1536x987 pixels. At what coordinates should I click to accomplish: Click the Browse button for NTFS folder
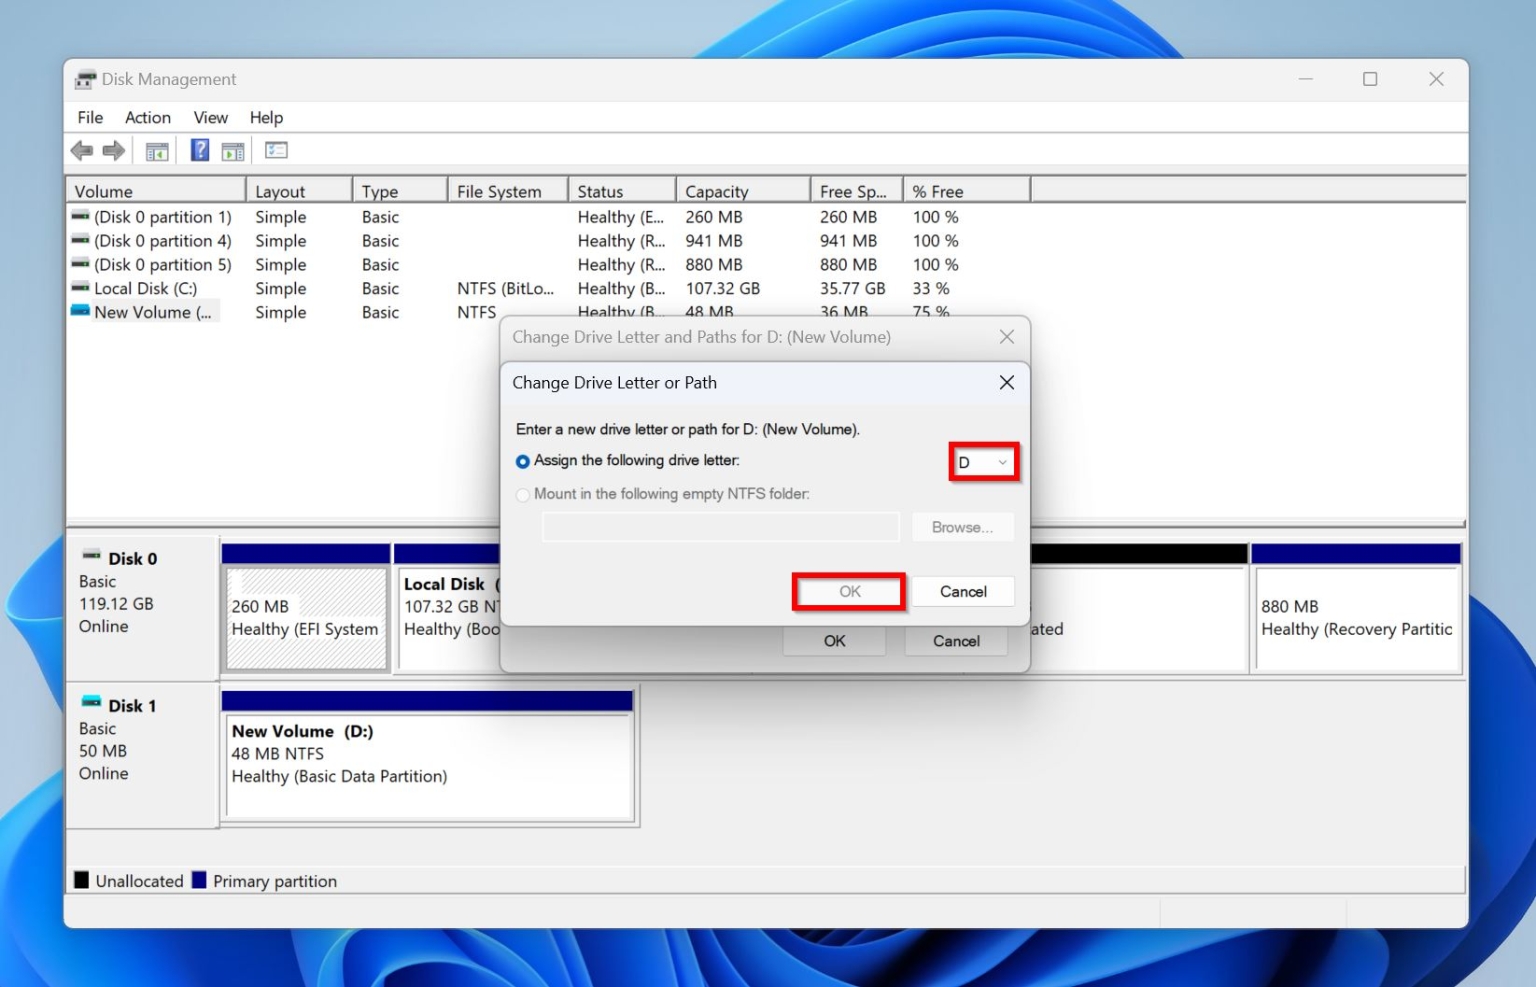[x=961, y=527]
